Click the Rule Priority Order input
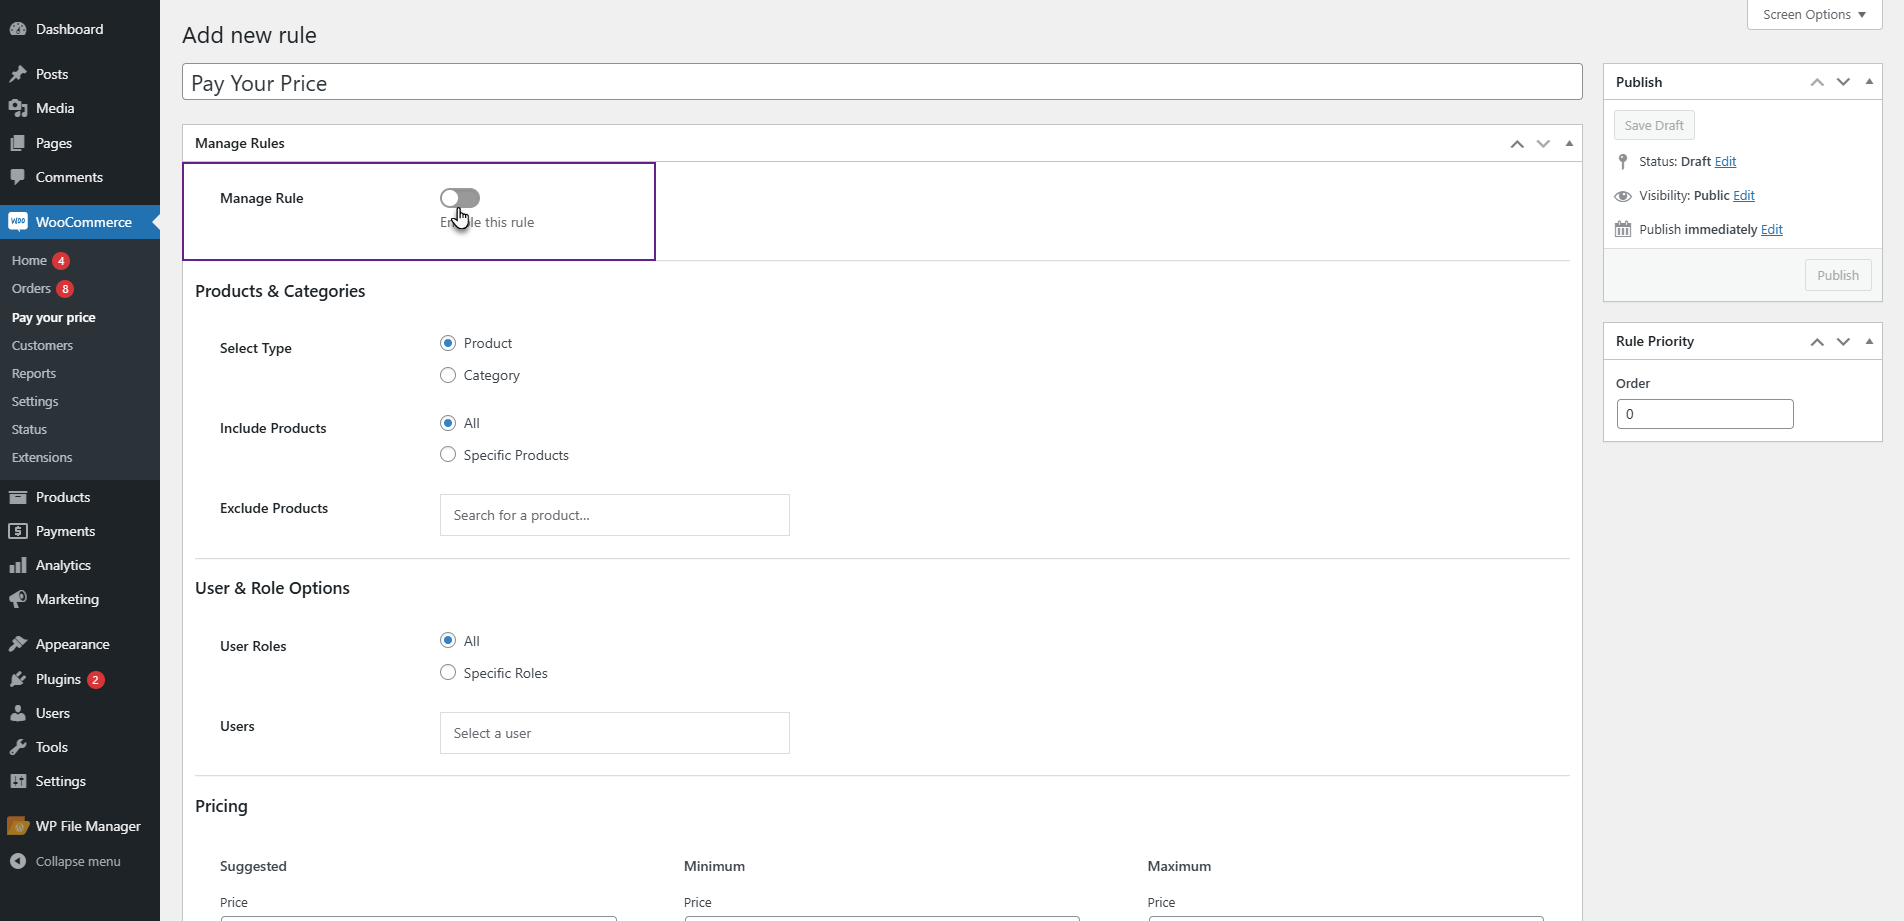Screen dimensions: 1904x921 (x=1705, y=414)
